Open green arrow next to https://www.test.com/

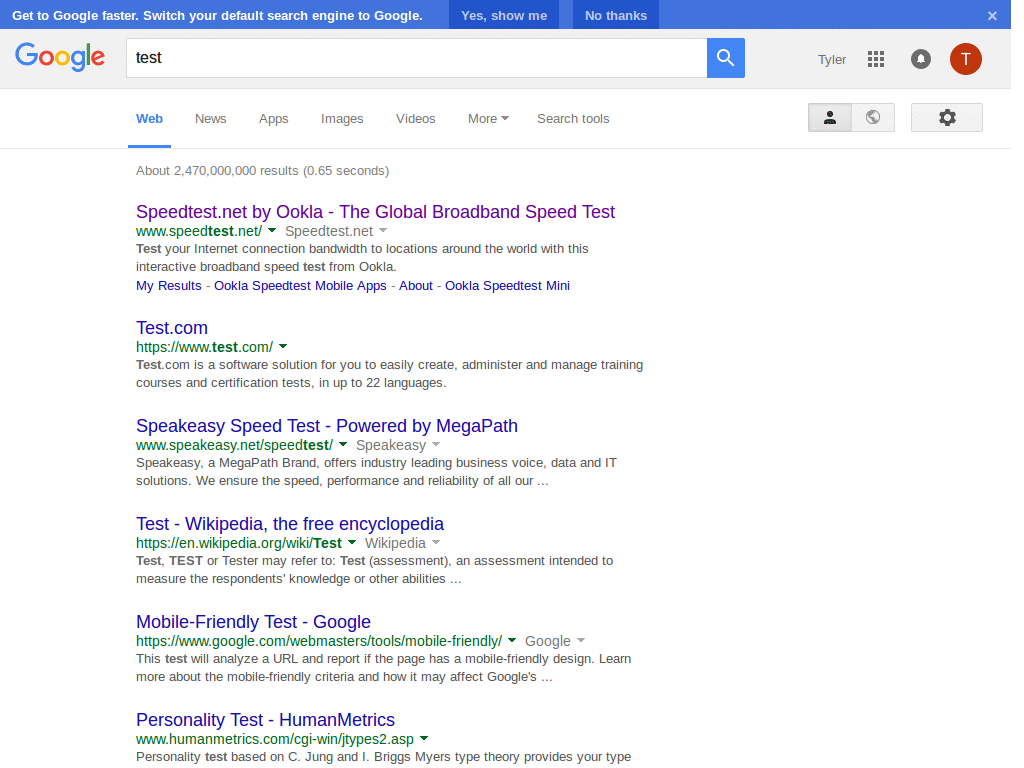click(x=283, y=347)
